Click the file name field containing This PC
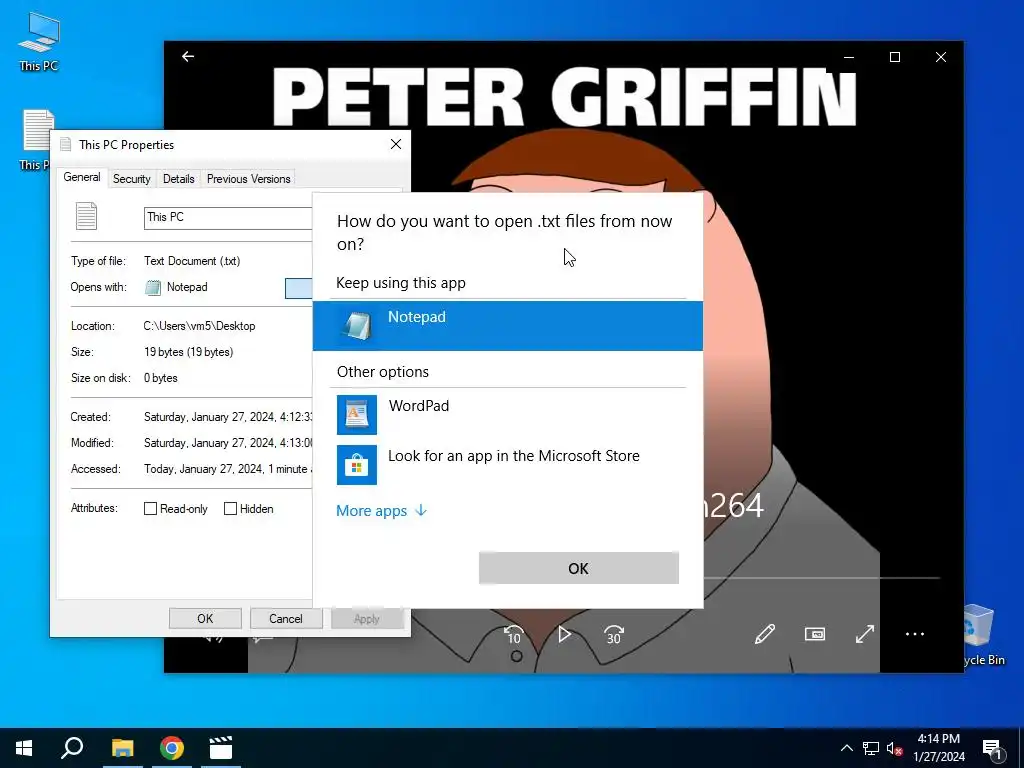Image resolution: width=1024 pixels, height=768 pixels. 228,217
